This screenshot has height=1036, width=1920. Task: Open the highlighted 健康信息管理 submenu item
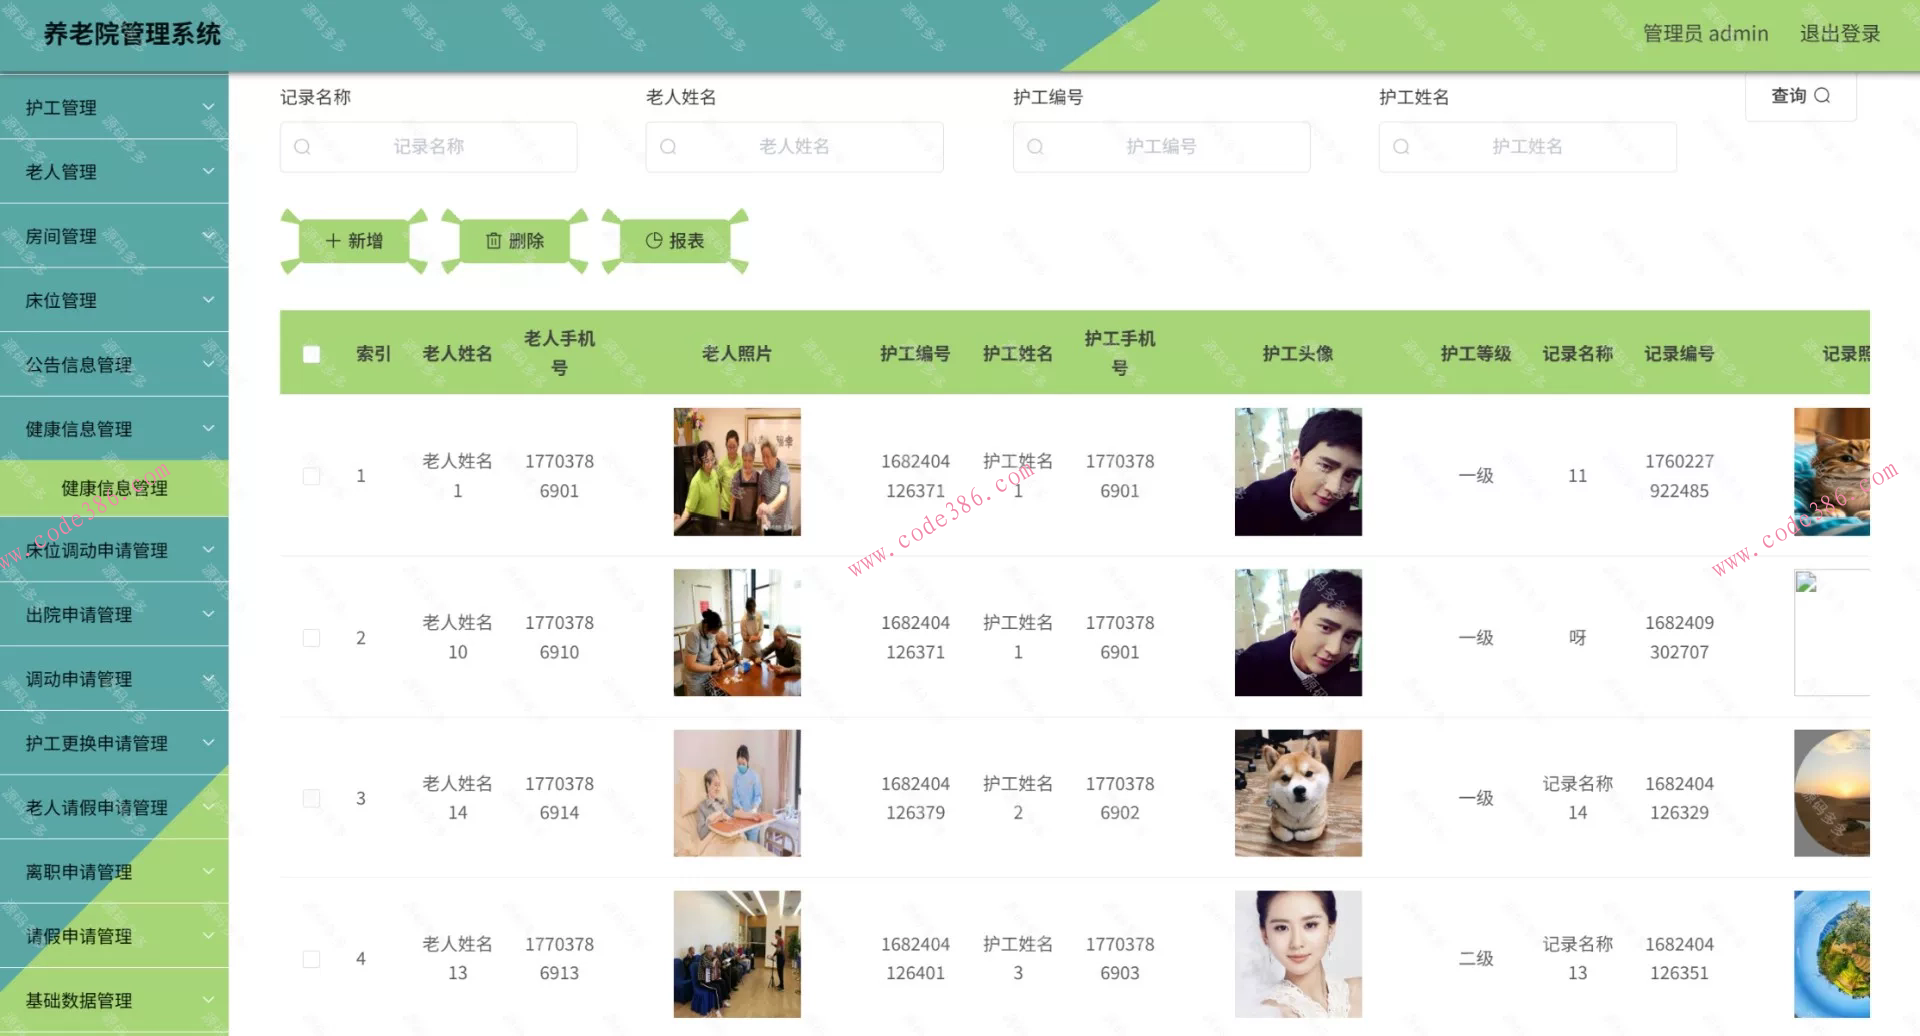tap(114, 488)
